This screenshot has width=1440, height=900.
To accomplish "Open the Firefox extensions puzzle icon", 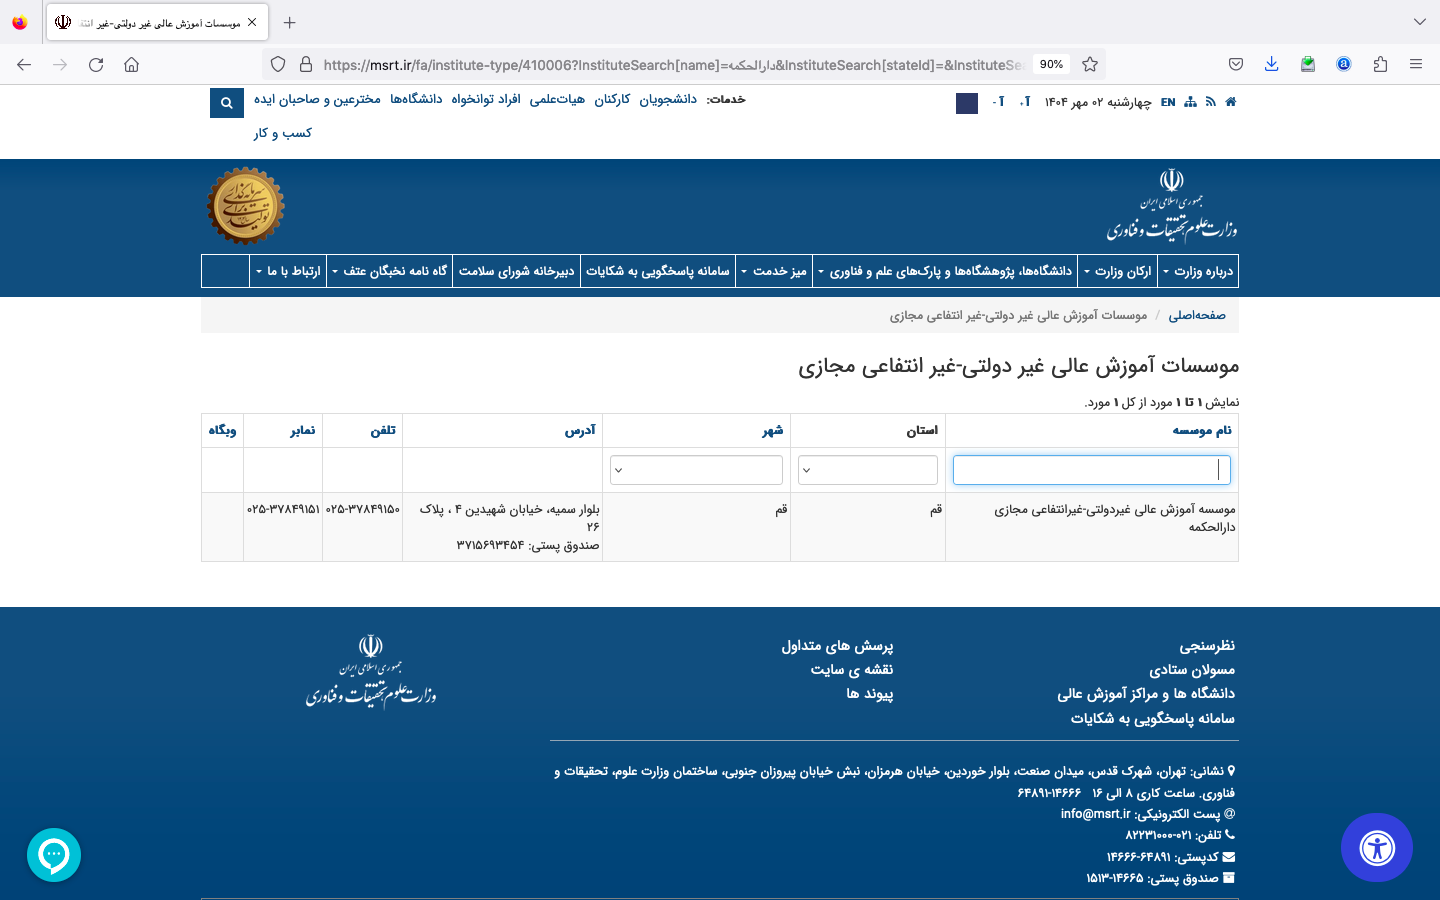I will pyautogui.click(x=1380, y=64).
